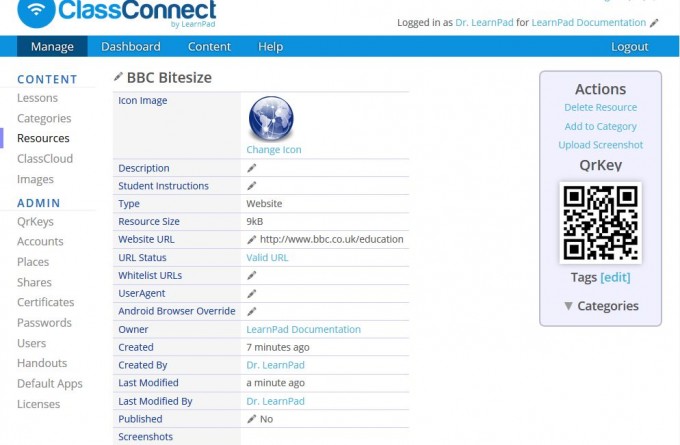Expand the Categories disclosure triangle
Viewport: 680px width, 445px height.
pyautogui.click(x=569, y=306)
